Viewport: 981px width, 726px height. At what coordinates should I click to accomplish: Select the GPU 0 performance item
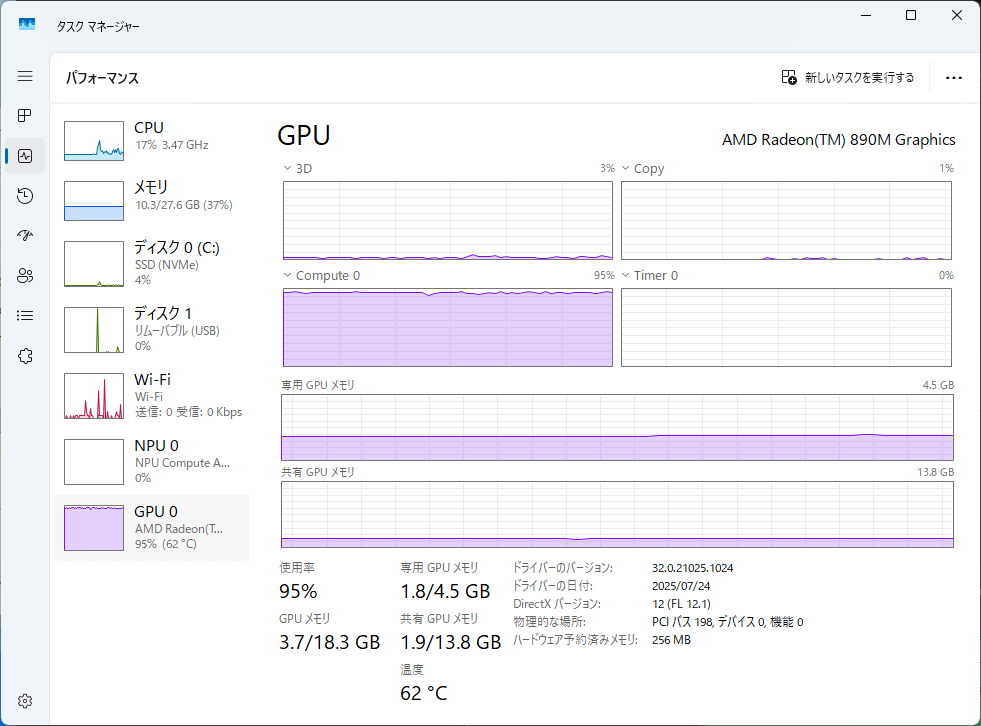(151, 528)
